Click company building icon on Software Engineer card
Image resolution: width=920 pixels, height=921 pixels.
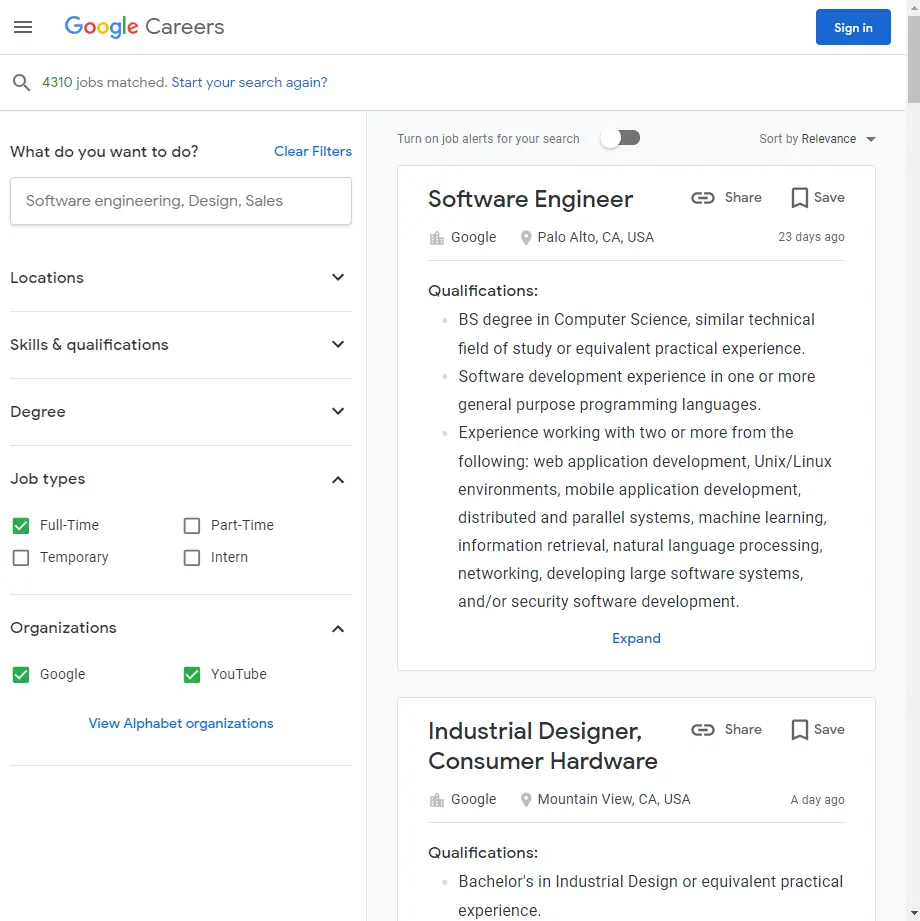click(437, 238)
